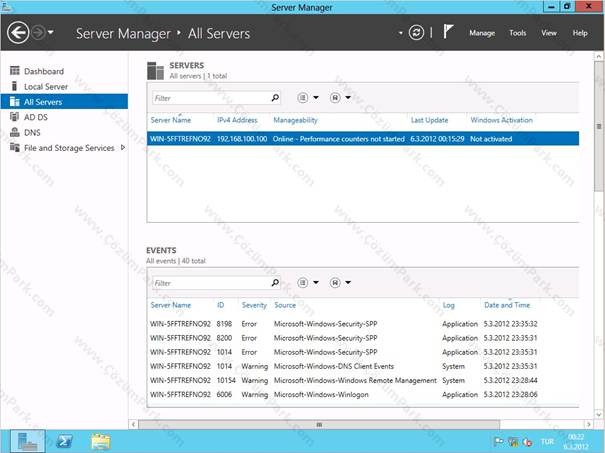Image resolution: width=605 pixels, height=453 pixels.
Task: Expand Servers list criteria dropdown arrow
Action: point(316,98)
